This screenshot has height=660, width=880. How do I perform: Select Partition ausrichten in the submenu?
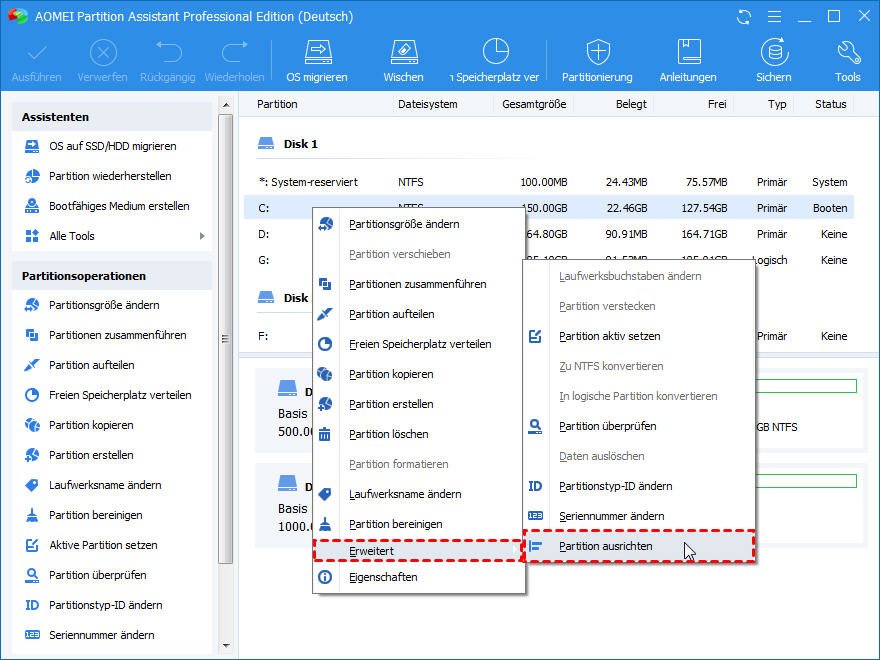(x=639, y=547)
